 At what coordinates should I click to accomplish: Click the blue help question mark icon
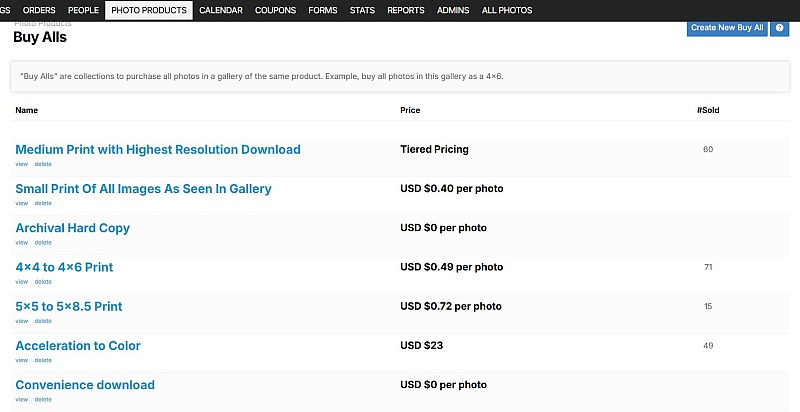(779, 28)
